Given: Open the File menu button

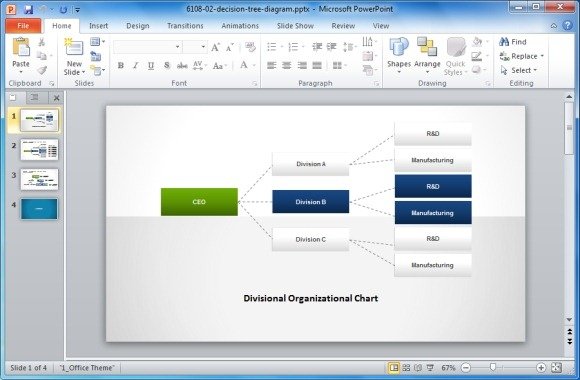Looking at the screenshot, I should point(23,26).
